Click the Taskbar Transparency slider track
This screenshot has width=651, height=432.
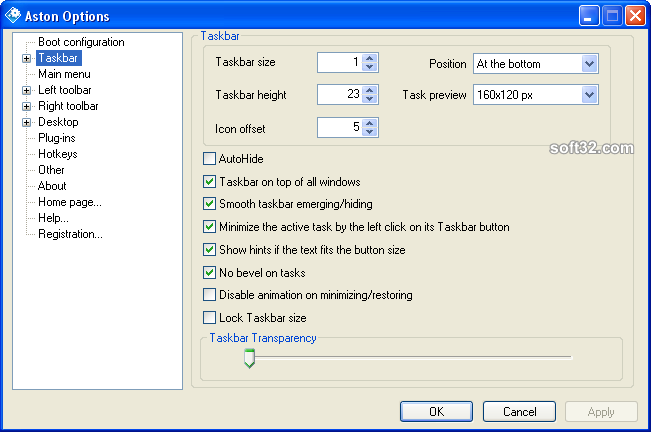tap(408, 357)
